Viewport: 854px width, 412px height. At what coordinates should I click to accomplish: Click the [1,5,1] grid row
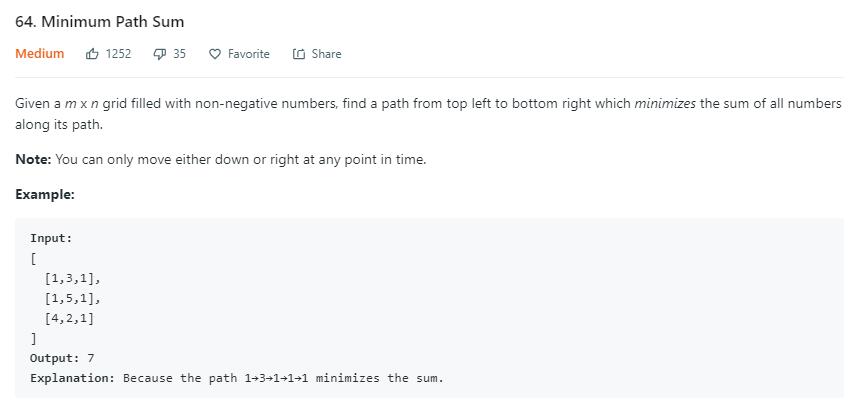point(73,299)
